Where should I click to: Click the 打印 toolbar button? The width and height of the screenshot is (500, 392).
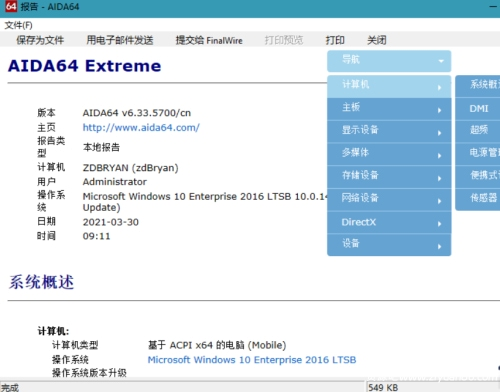tap(335, 40)
